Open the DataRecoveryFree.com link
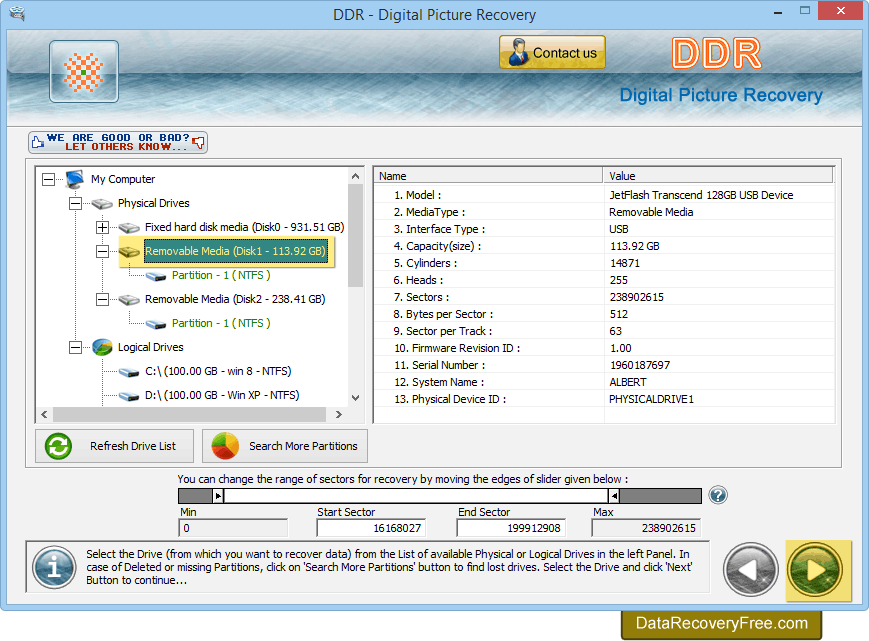The image size is (869, 641). 721,624
